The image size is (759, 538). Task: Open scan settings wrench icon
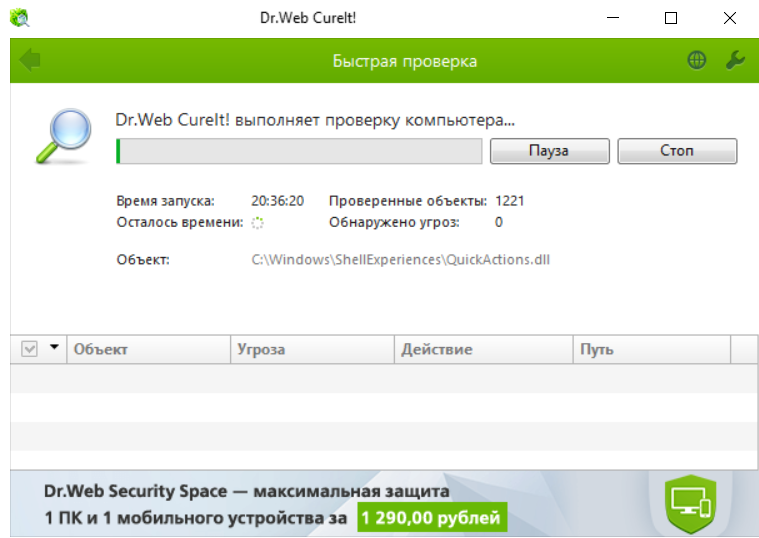coord(735,61)
